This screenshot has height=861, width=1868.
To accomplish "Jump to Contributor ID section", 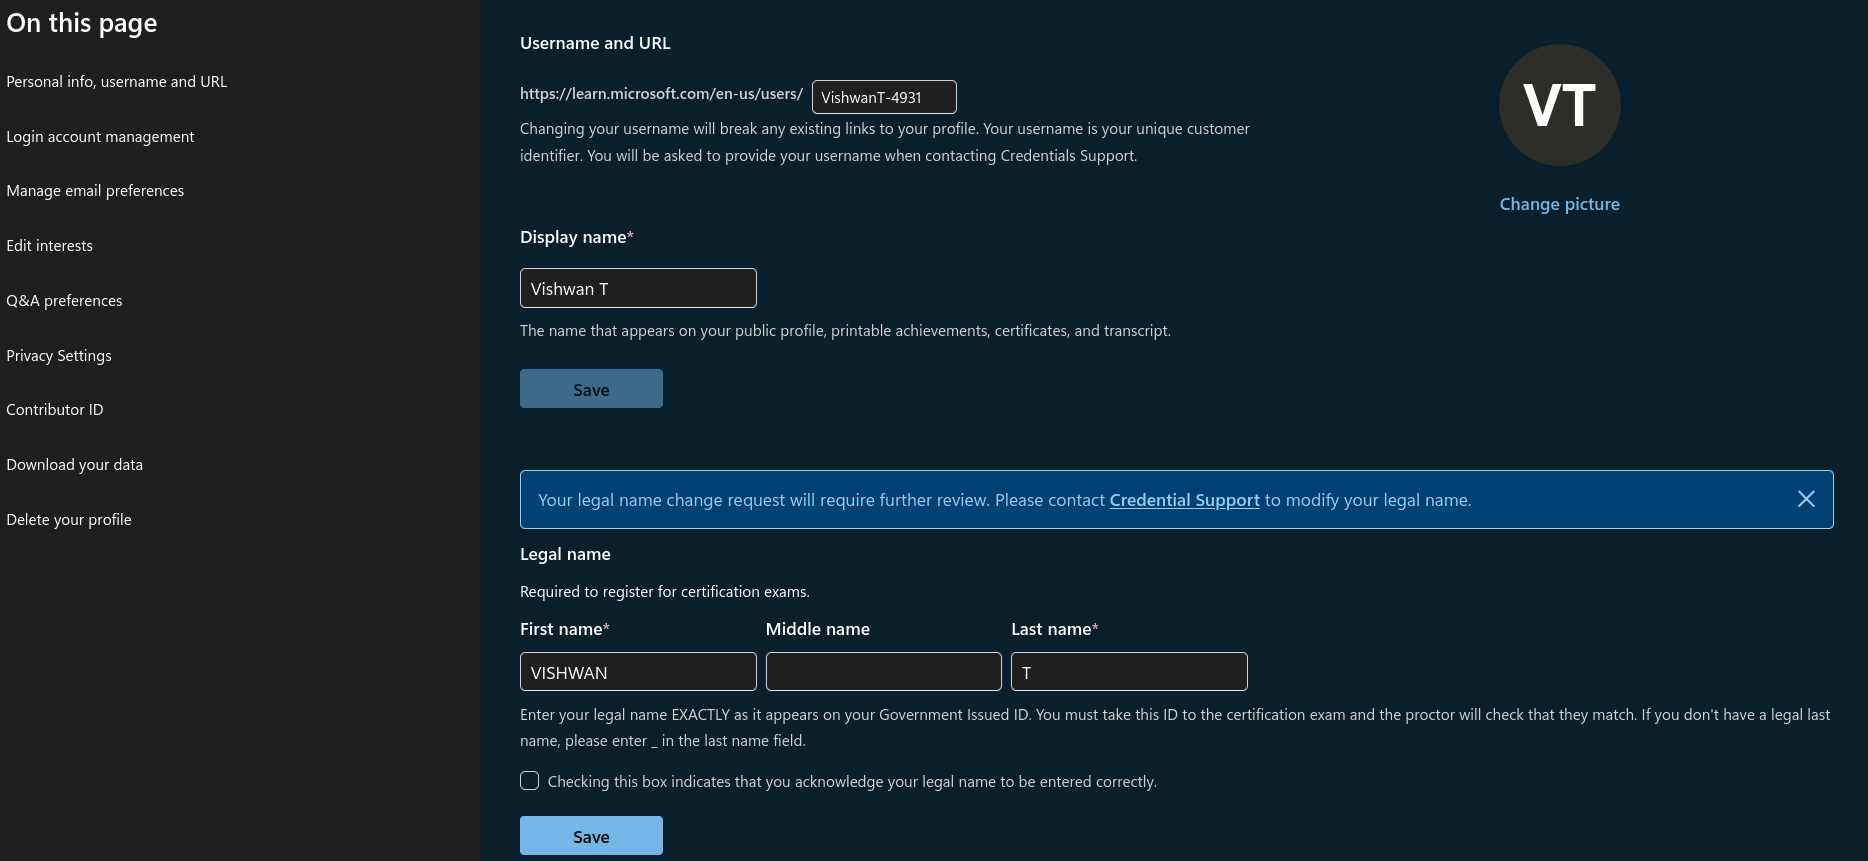I will pyautogui.click(x=55, y=410).
